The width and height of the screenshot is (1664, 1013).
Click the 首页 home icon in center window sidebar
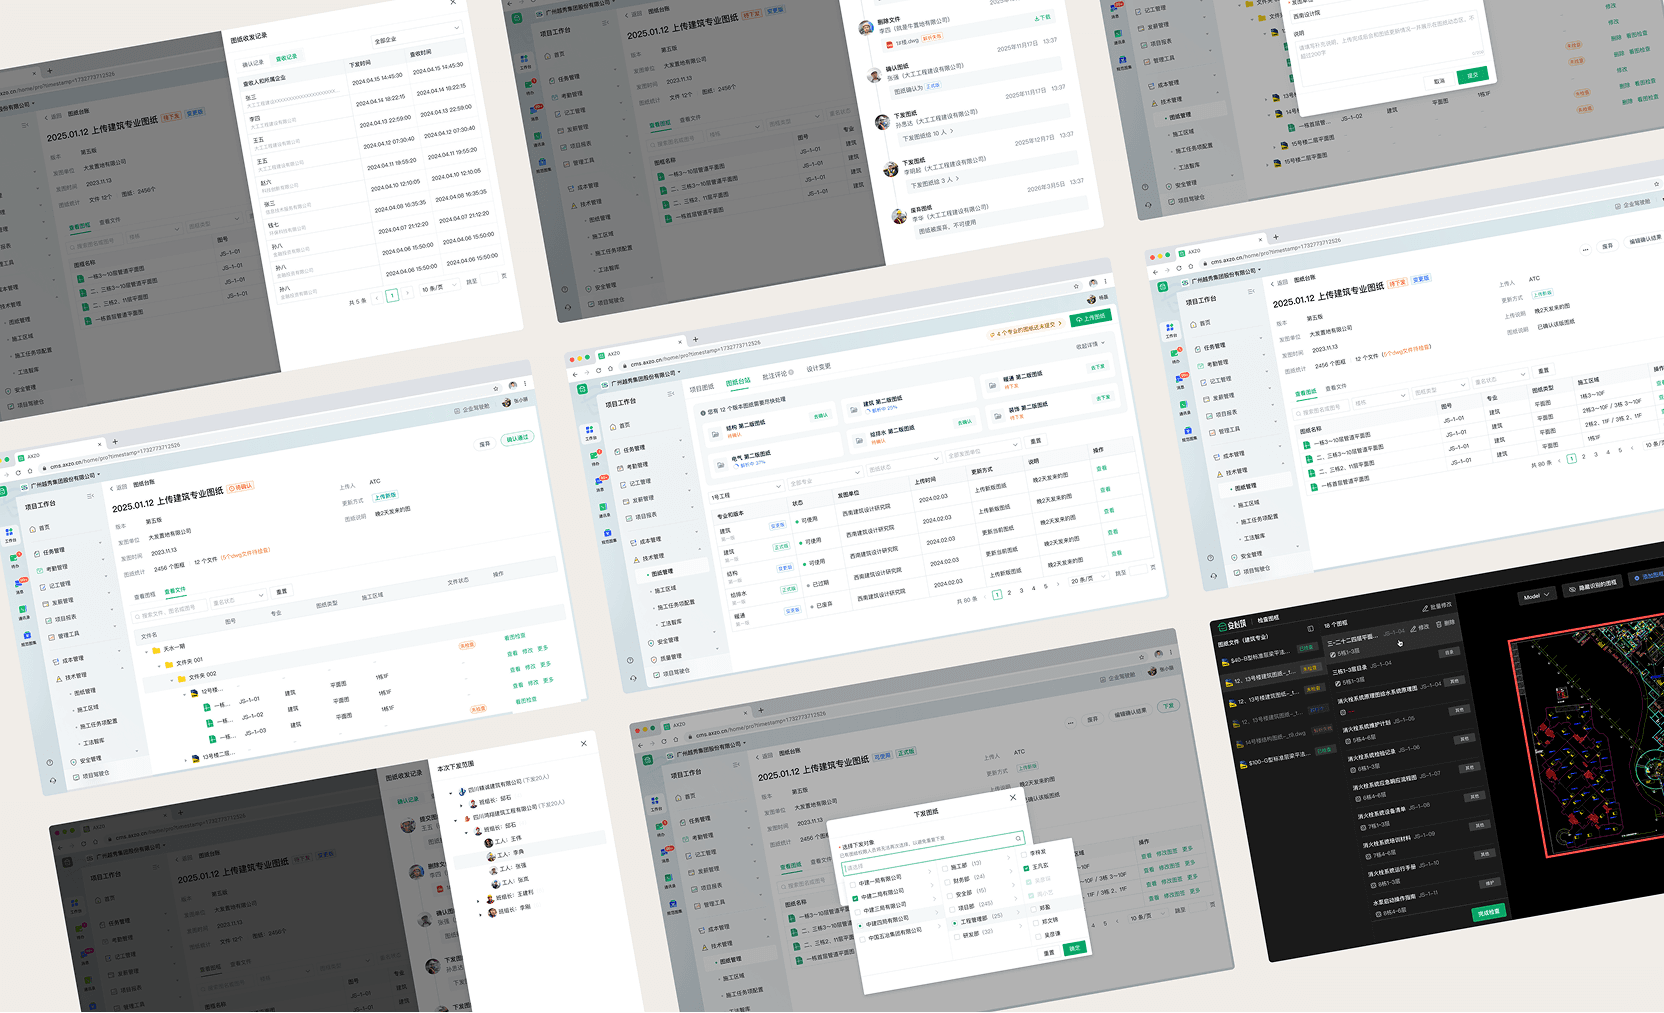(x=613, y=427)
